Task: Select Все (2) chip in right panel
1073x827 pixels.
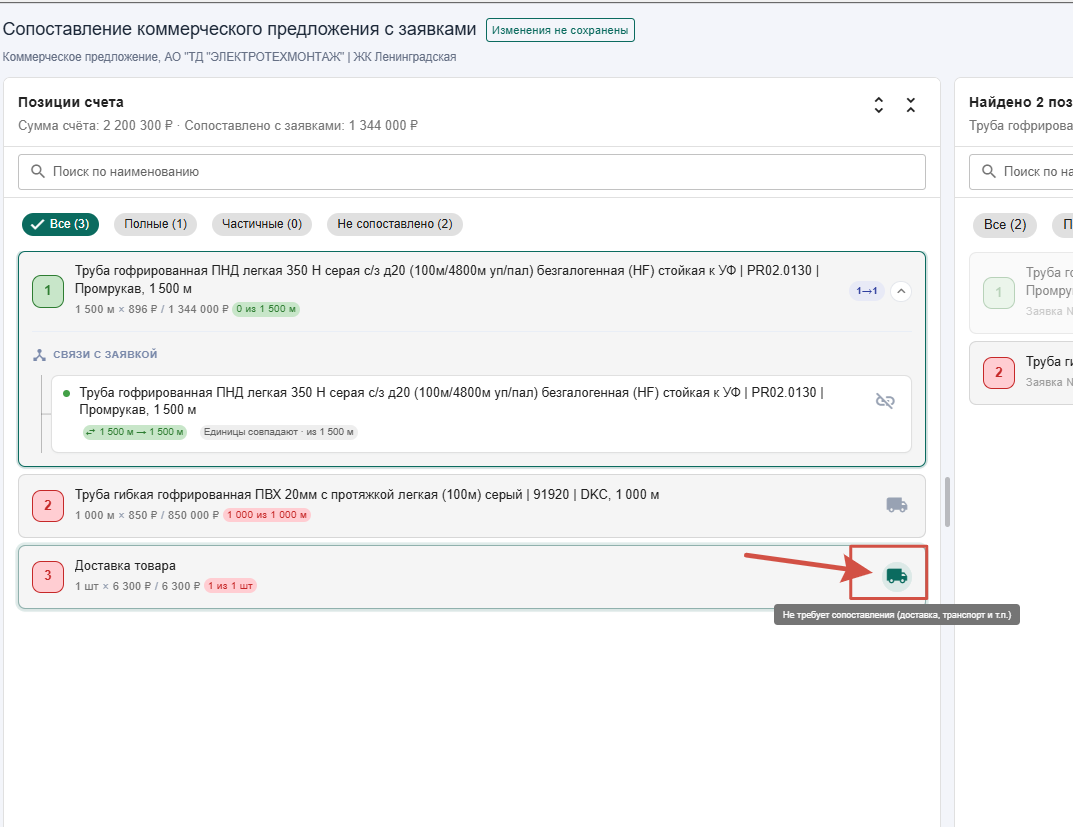Action: [1005, 225]
